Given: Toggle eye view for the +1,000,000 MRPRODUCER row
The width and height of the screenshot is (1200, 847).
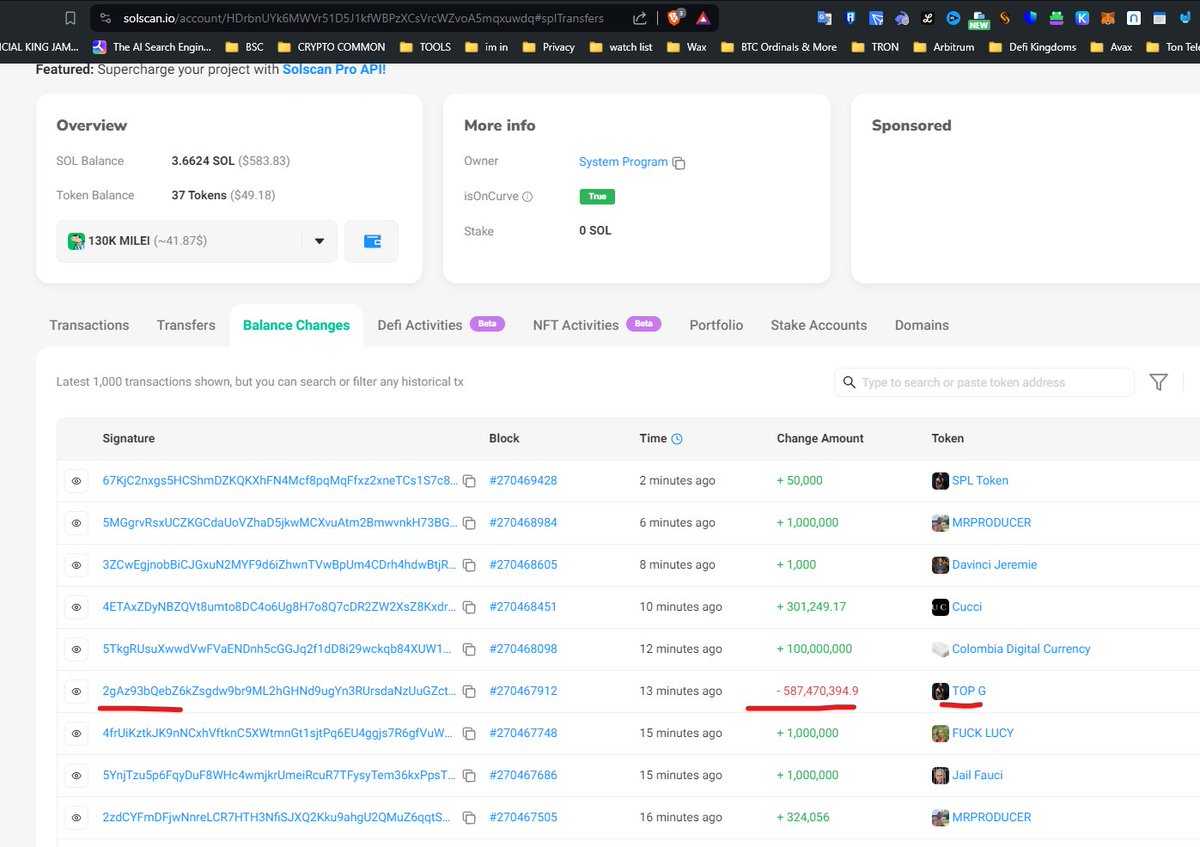Looking at the screenshot, I should pos(76,523).
